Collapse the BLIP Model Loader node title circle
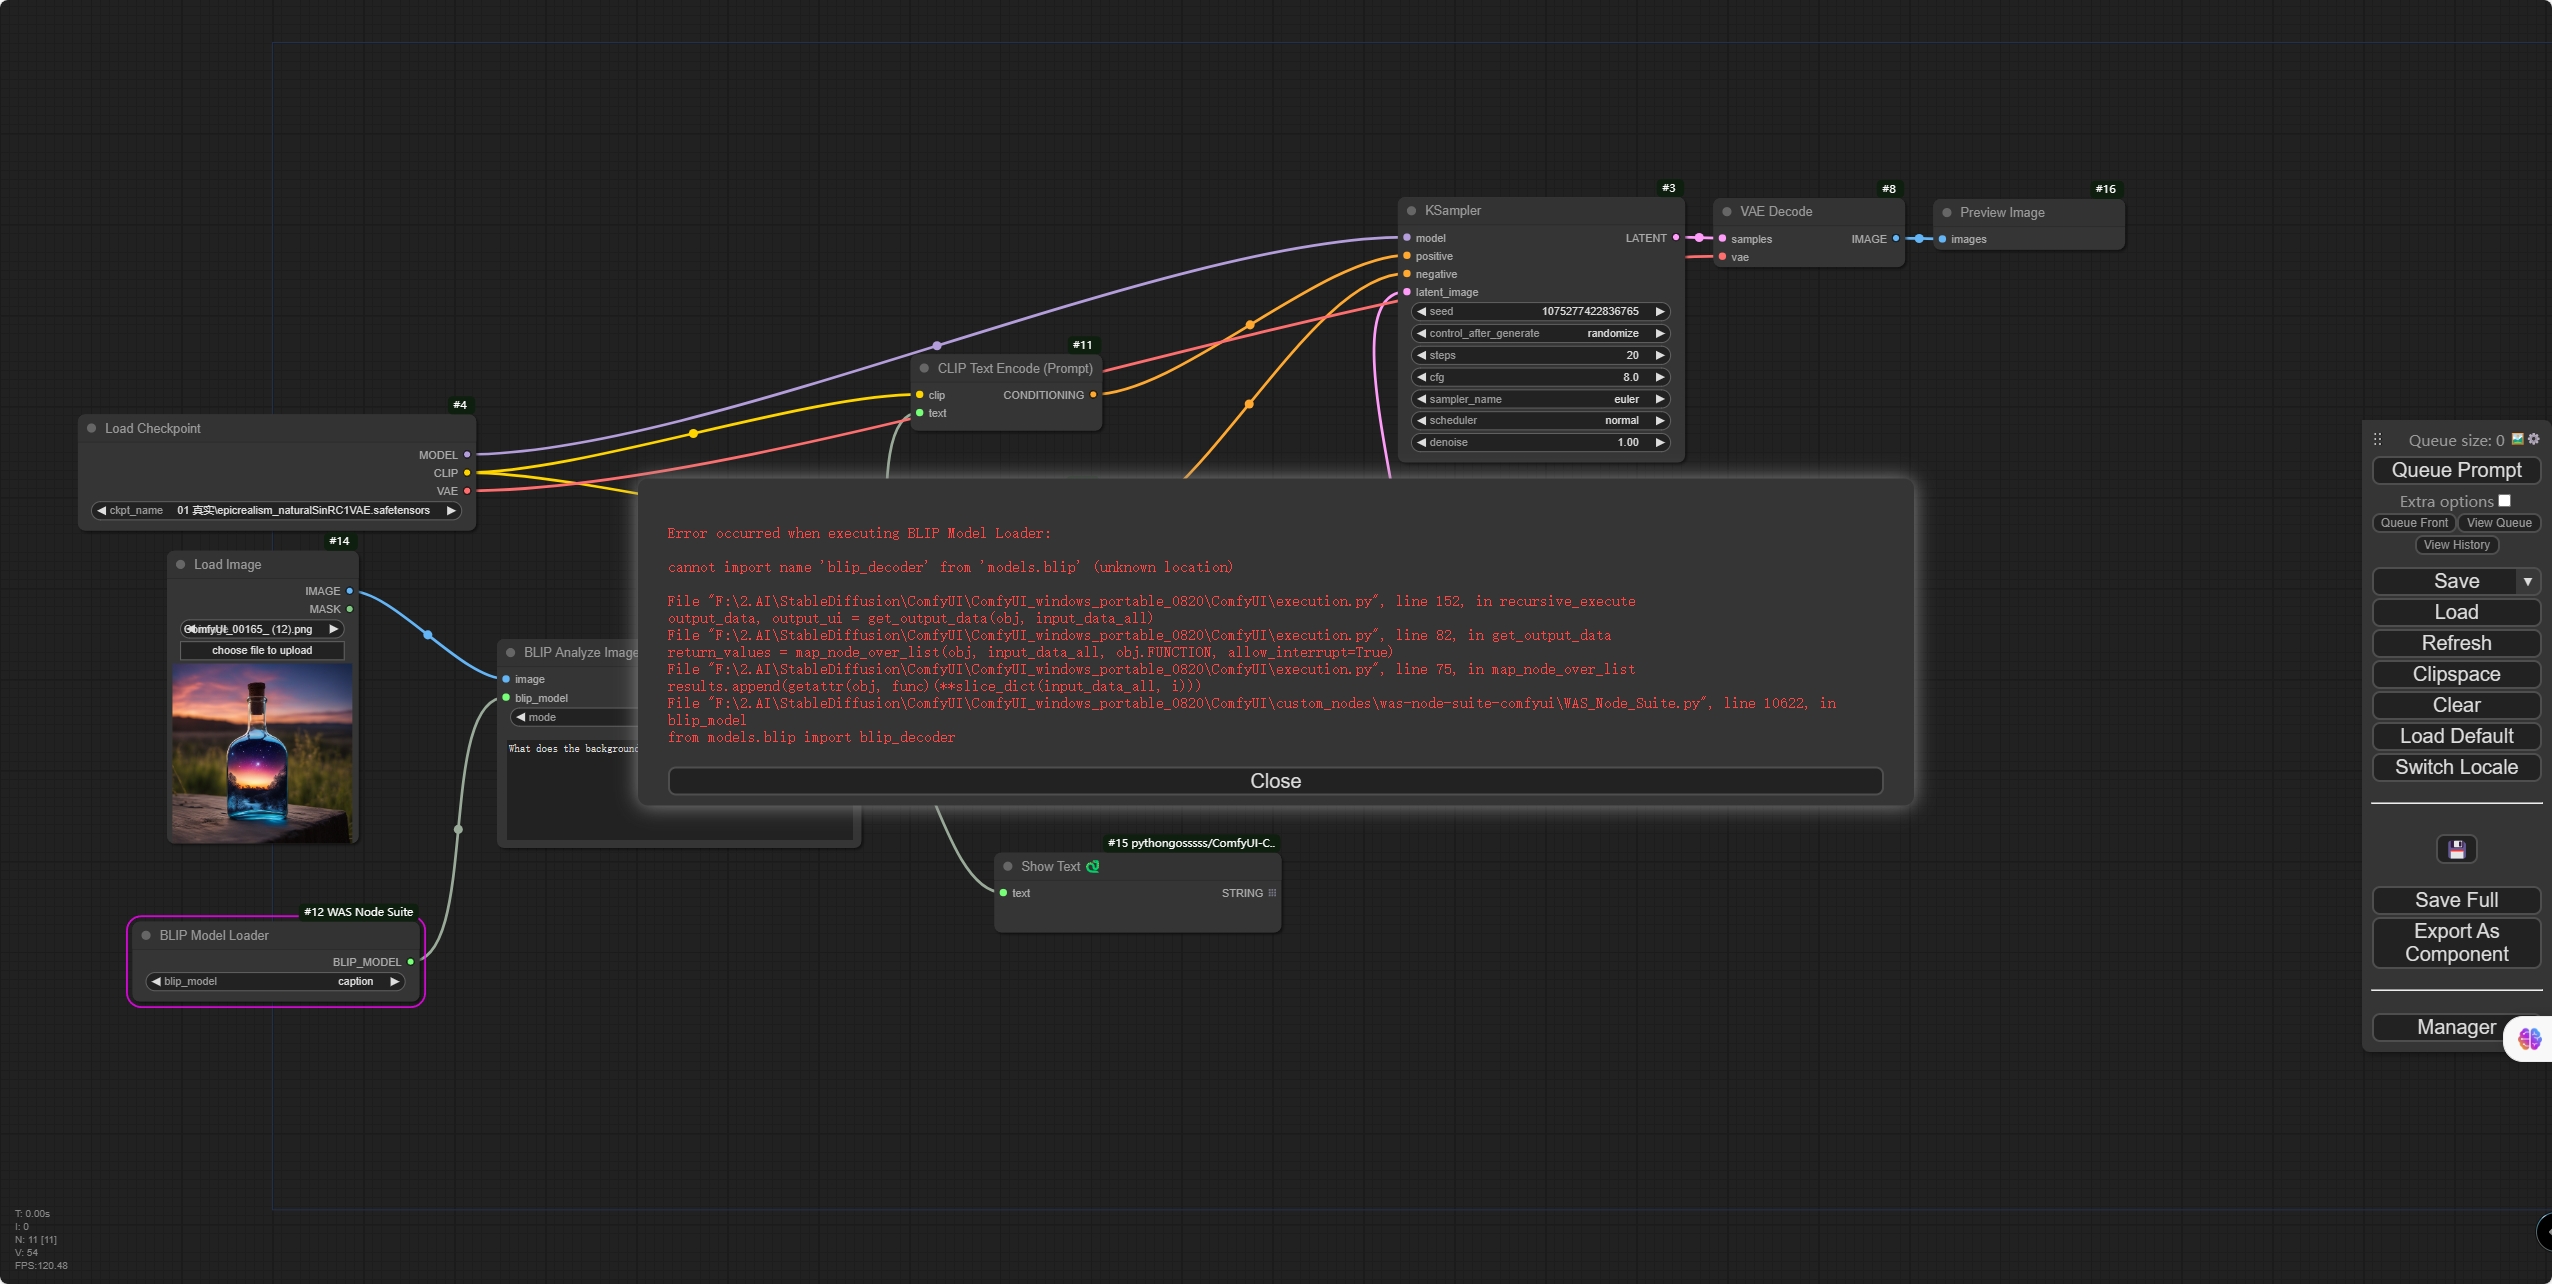This screenshot has width=2552, height=1284. coord(146,935)
